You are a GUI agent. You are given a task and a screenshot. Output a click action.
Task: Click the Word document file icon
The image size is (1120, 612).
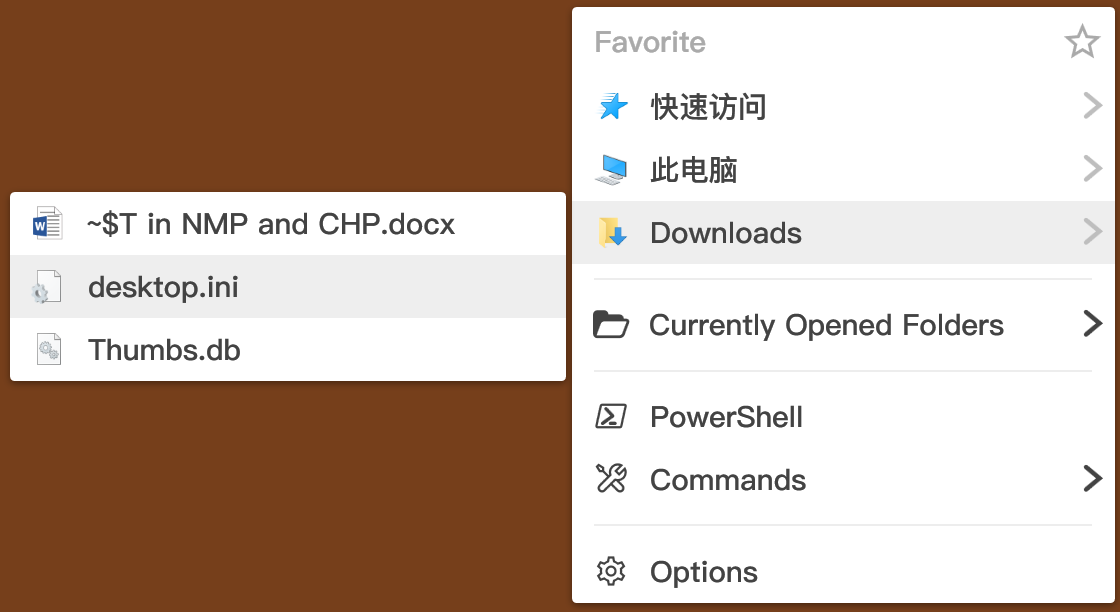[x=48, y=224]
